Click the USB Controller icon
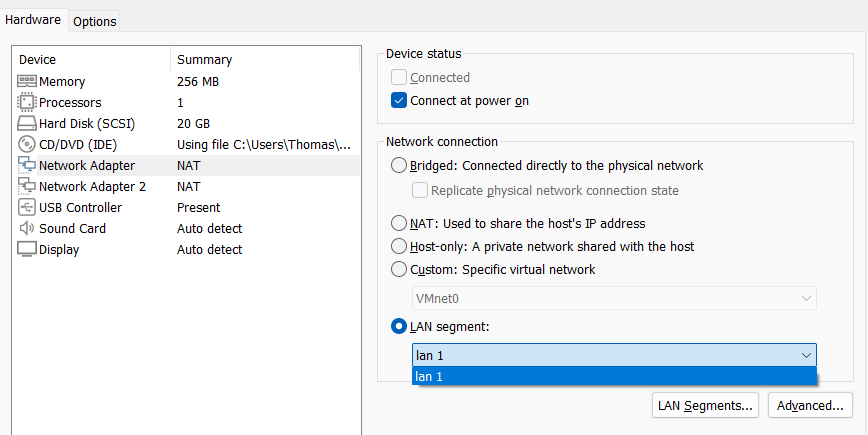Image resolution: width=868 pixels, height=435 pixels. 27,208
